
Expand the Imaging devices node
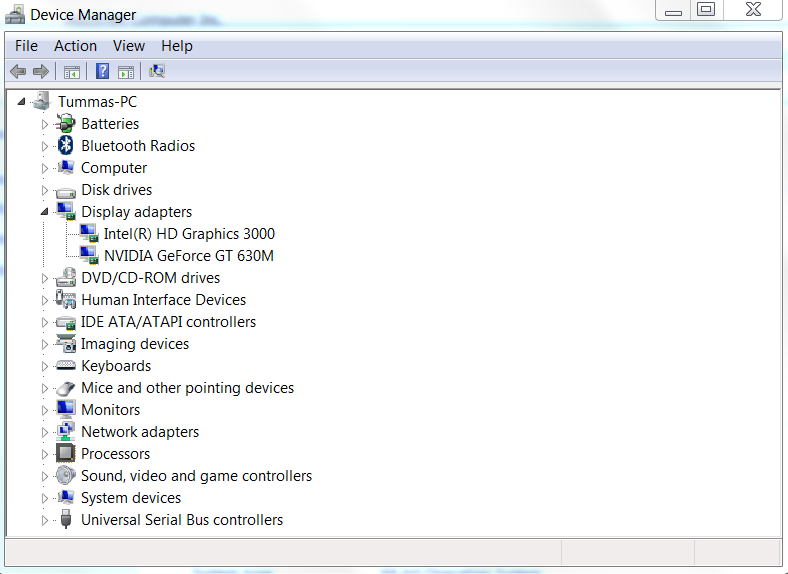[x=45, y=344]
